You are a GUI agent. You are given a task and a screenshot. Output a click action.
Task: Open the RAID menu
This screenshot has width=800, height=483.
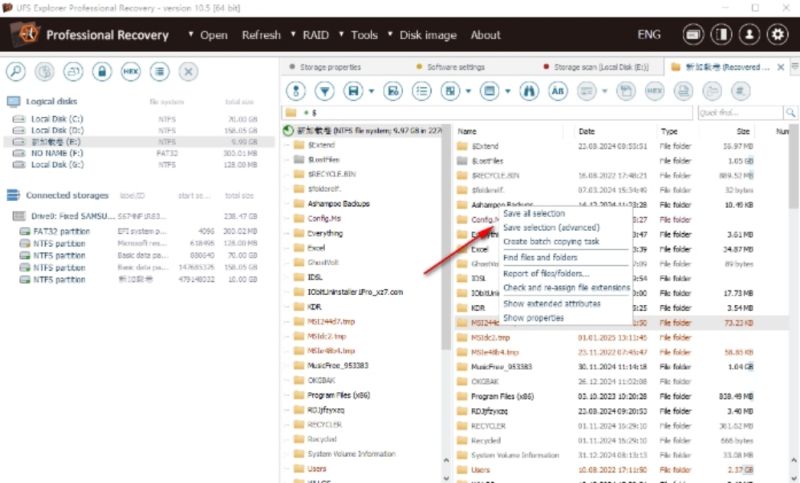point(316,35)
